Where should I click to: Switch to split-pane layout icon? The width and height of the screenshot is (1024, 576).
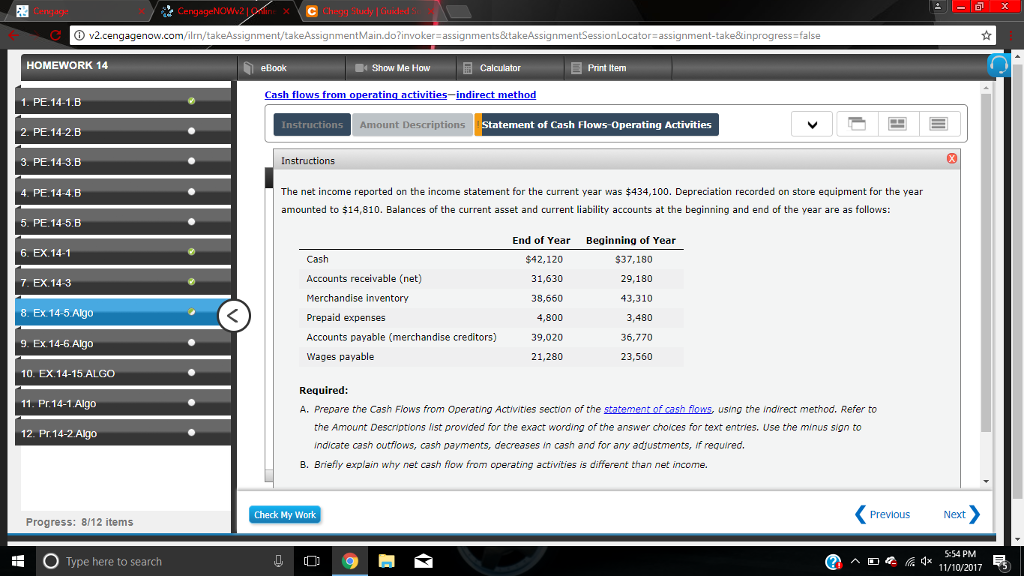coord(897,123)
